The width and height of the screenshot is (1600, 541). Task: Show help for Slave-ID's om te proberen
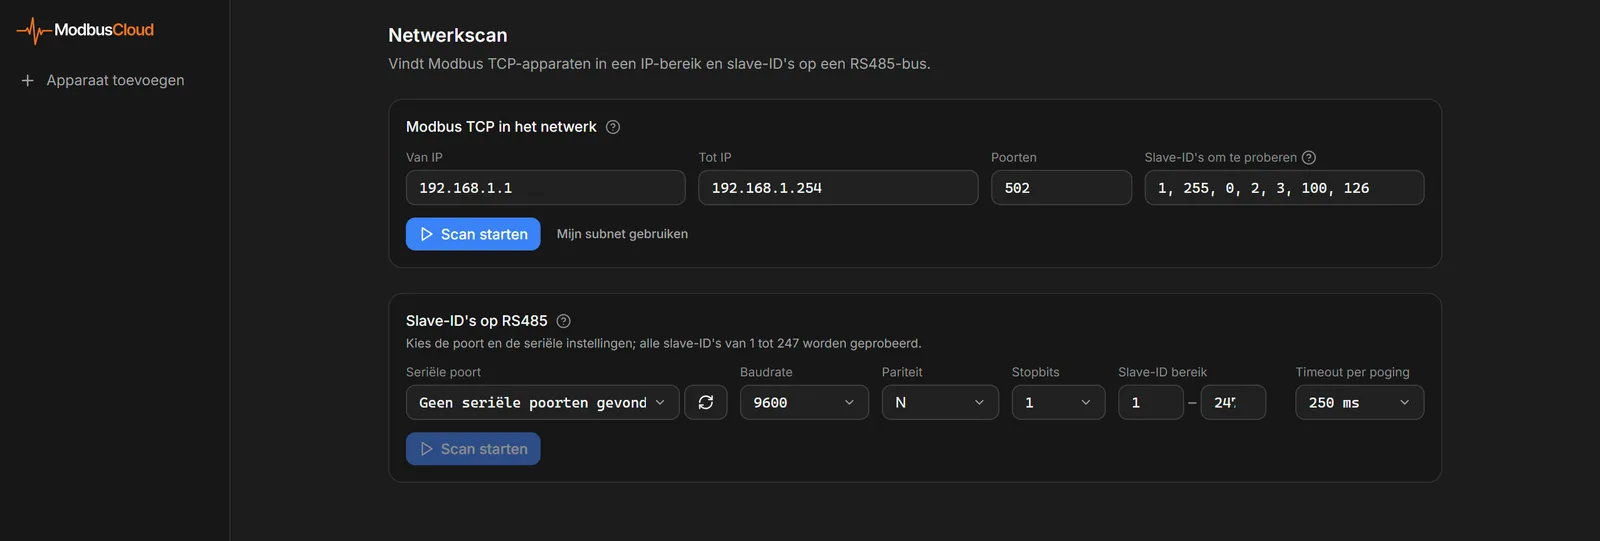[x=1309, y=157]
